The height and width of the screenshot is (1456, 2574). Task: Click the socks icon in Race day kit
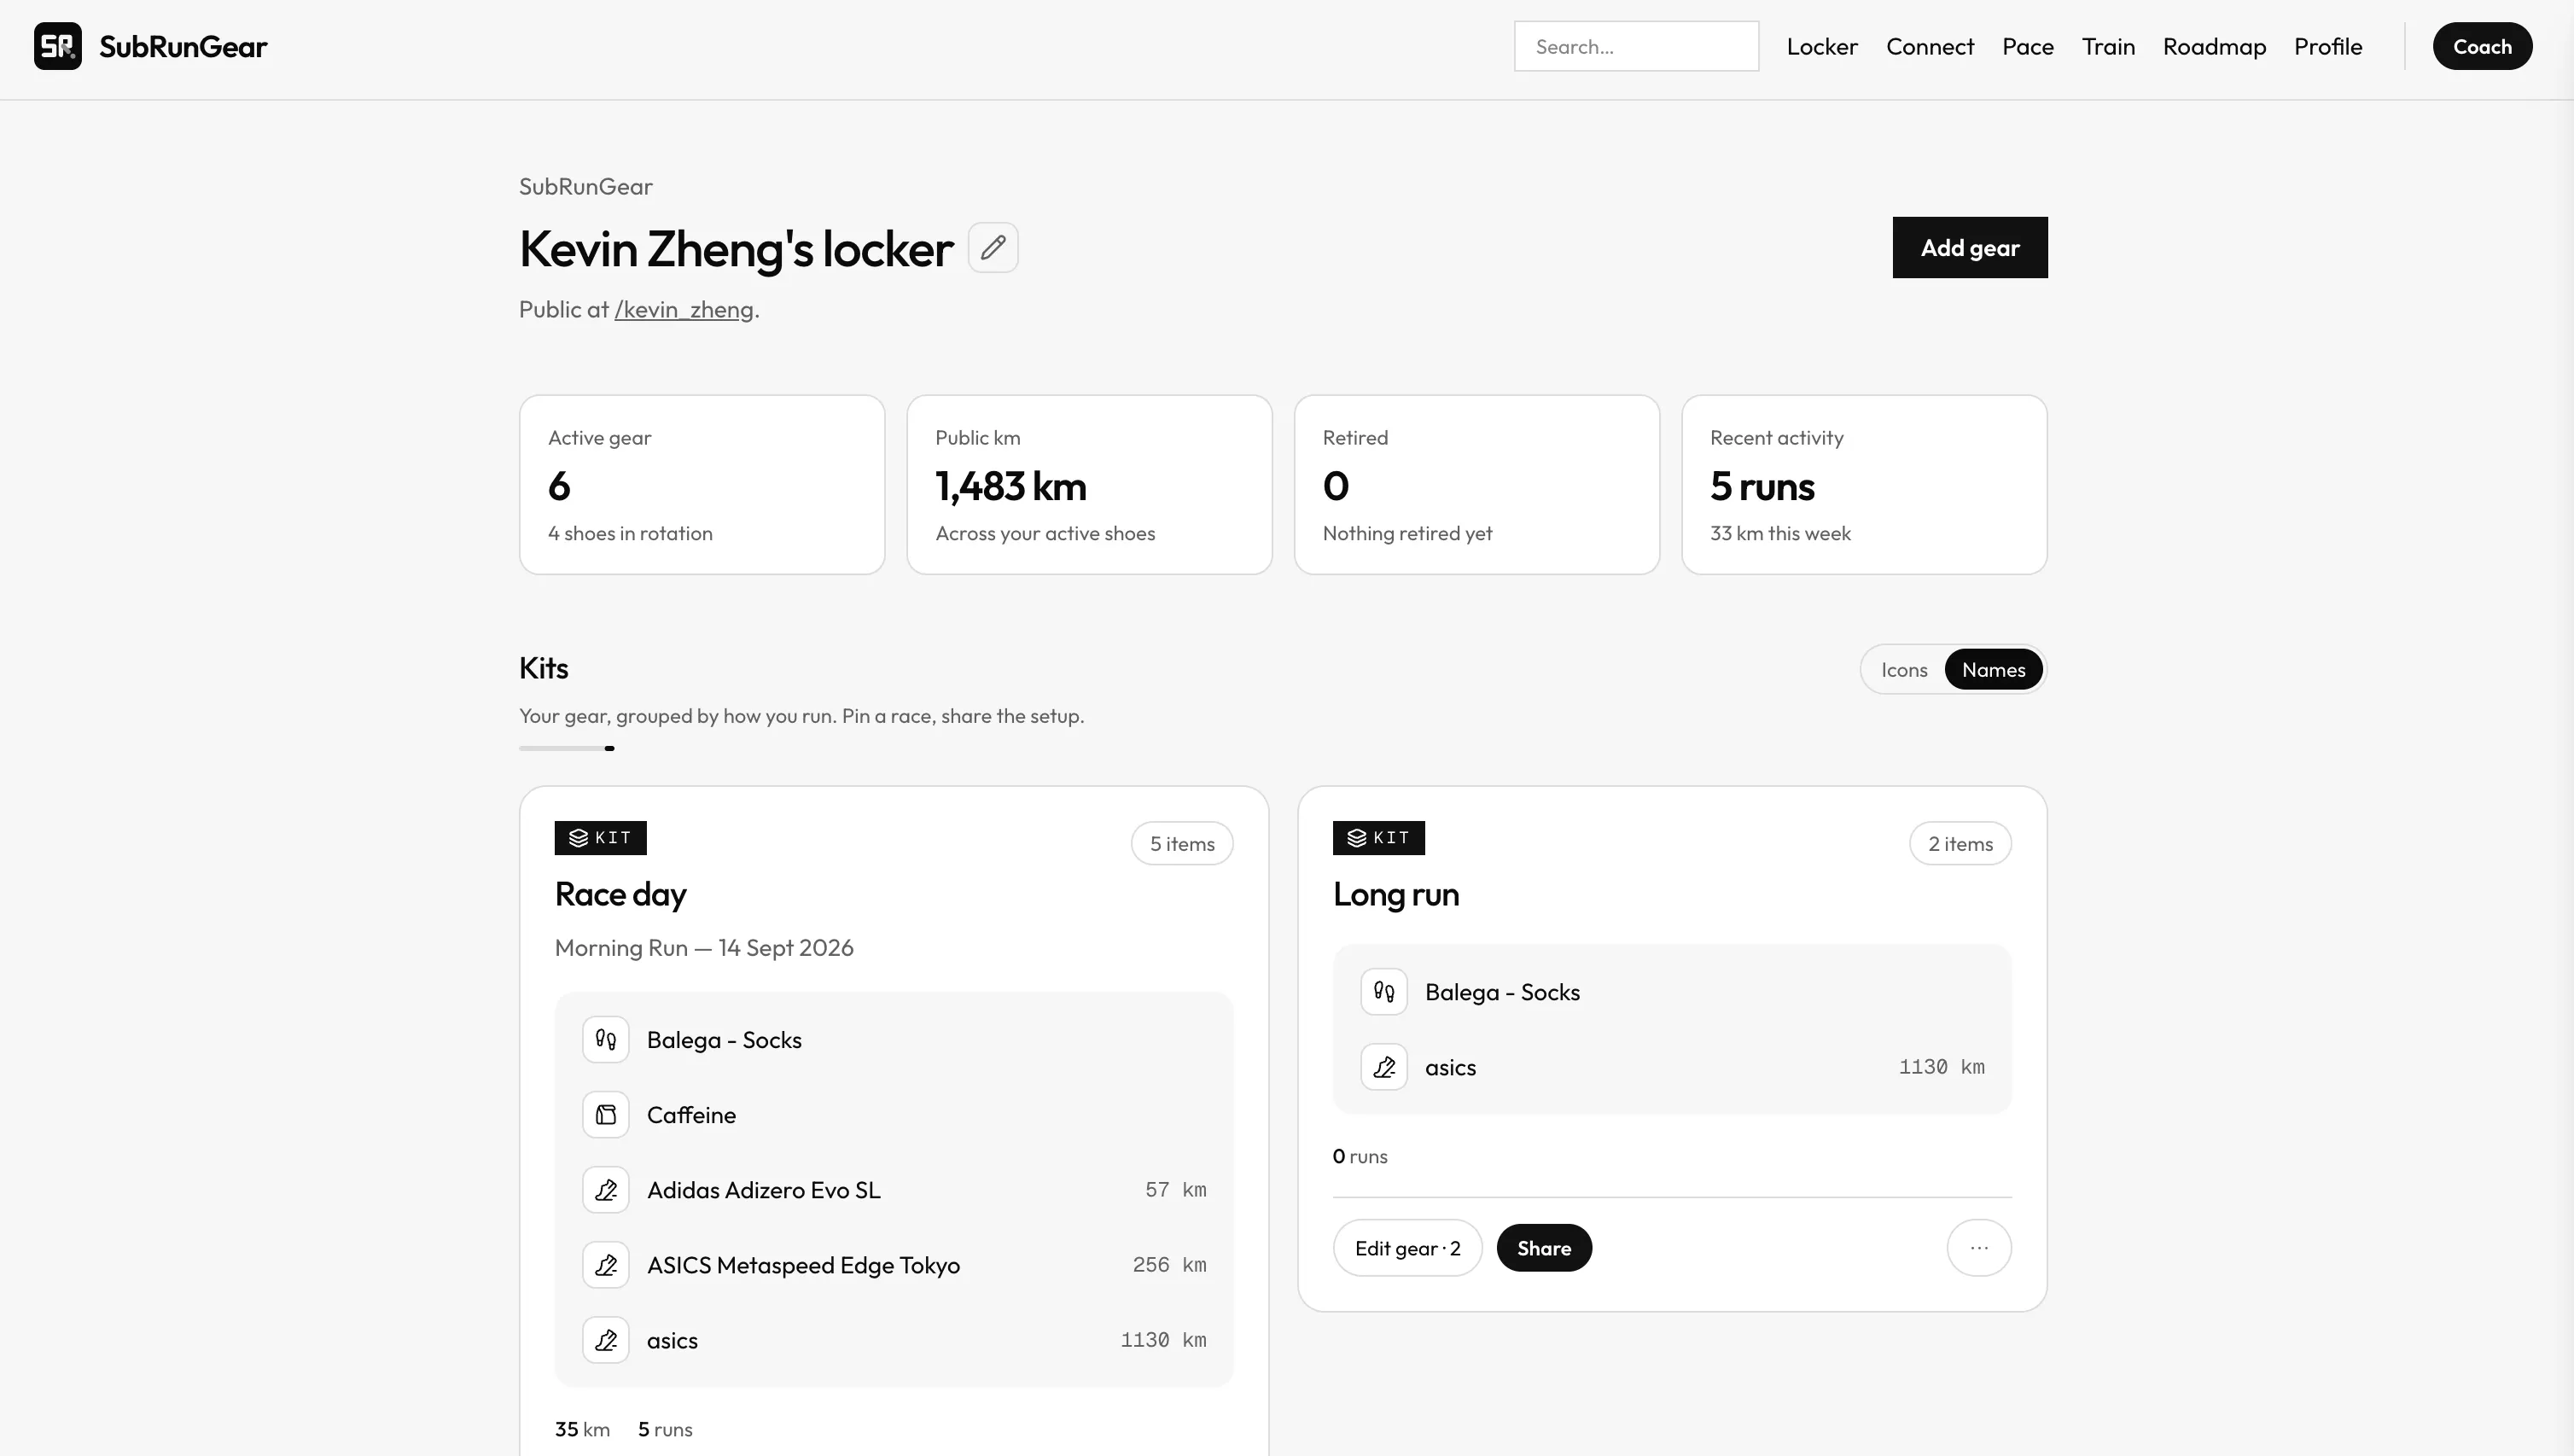tap(606, 1040)
